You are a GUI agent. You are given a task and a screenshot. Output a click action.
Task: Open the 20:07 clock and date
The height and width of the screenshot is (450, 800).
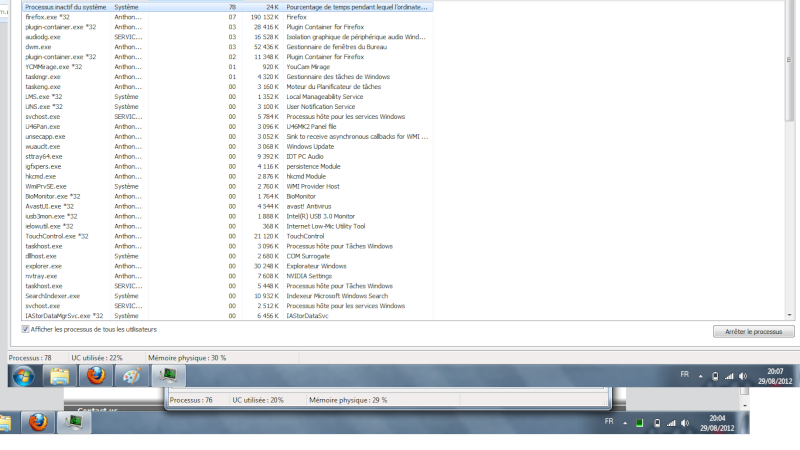click(x=775, y=376)
